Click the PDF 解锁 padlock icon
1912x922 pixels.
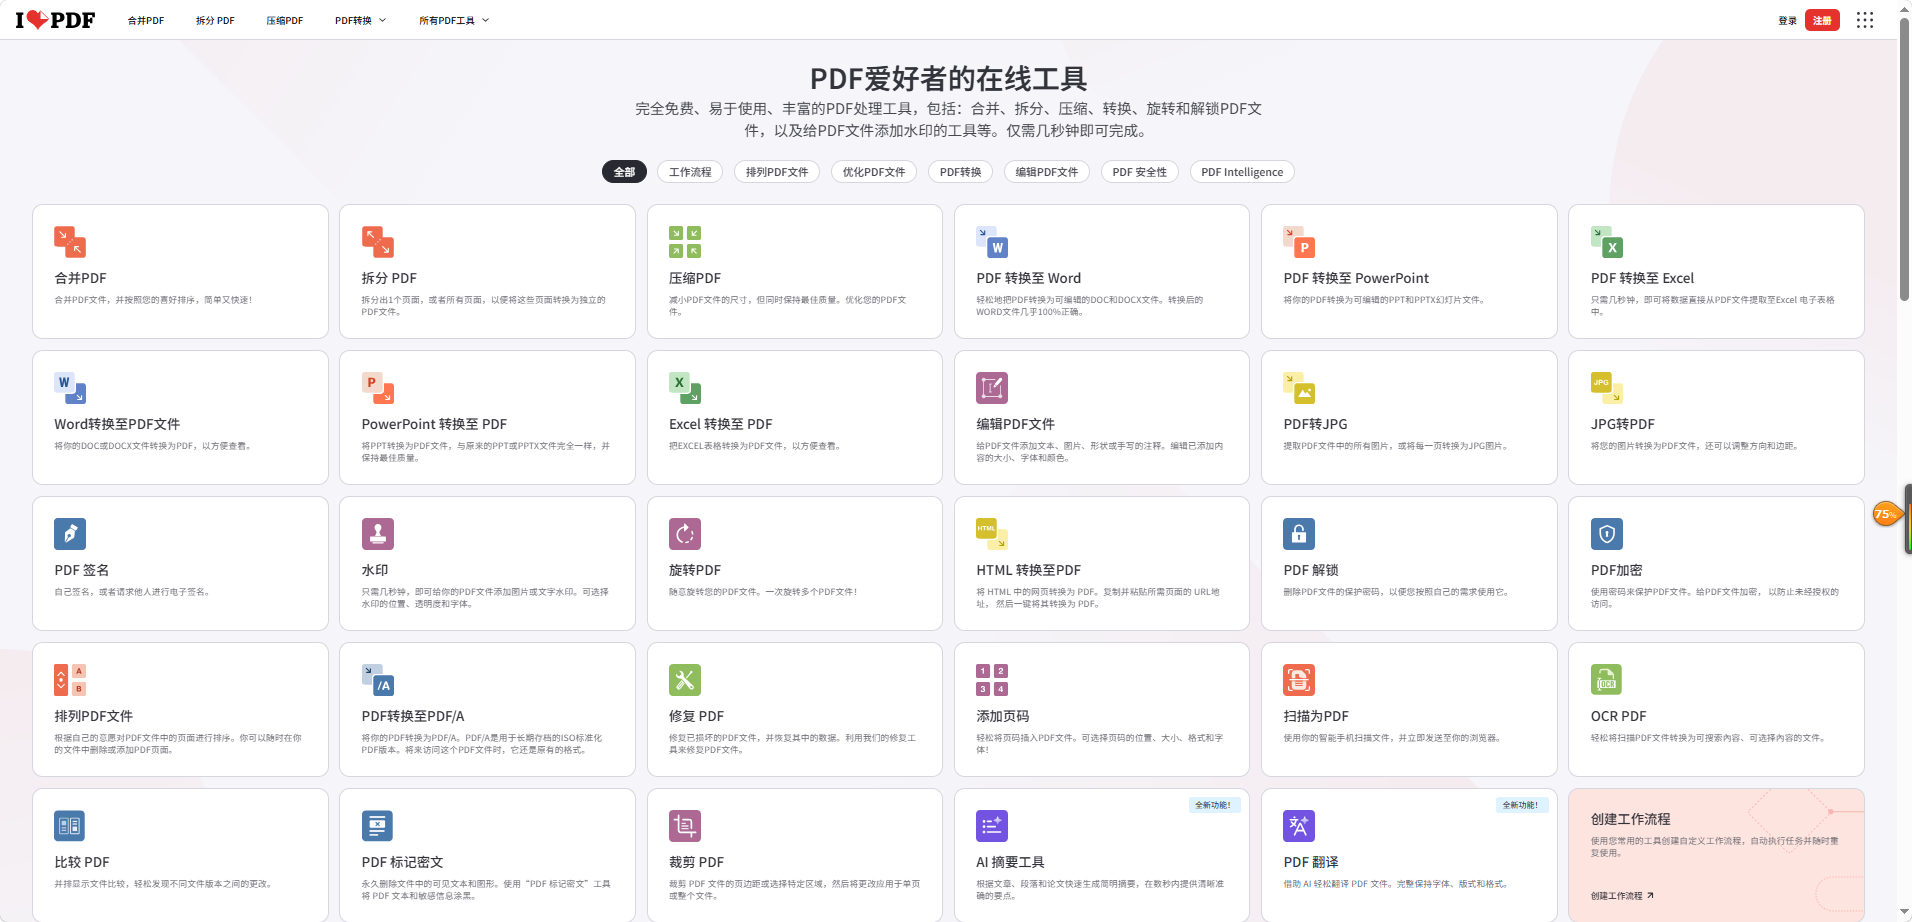tap(1299, 534)
